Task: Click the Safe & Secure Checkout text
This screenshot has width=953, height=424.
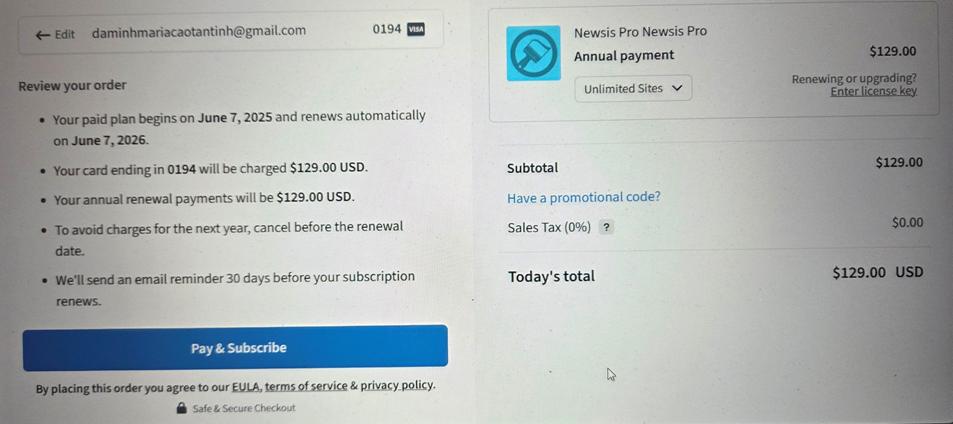Action: point(244,408)
